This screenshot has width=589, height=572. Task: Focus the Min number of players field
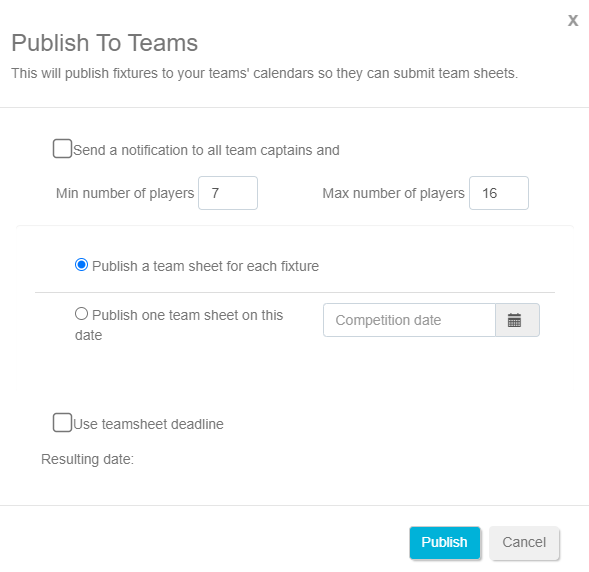[228, 193]
